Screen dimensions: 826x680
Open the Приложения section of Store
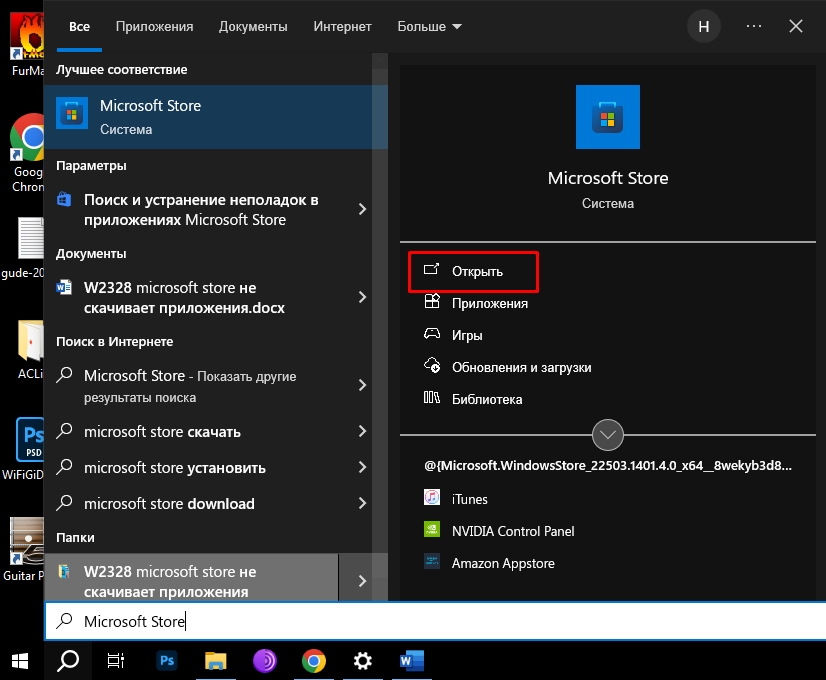pyautogui.click(x=490, y=303)
